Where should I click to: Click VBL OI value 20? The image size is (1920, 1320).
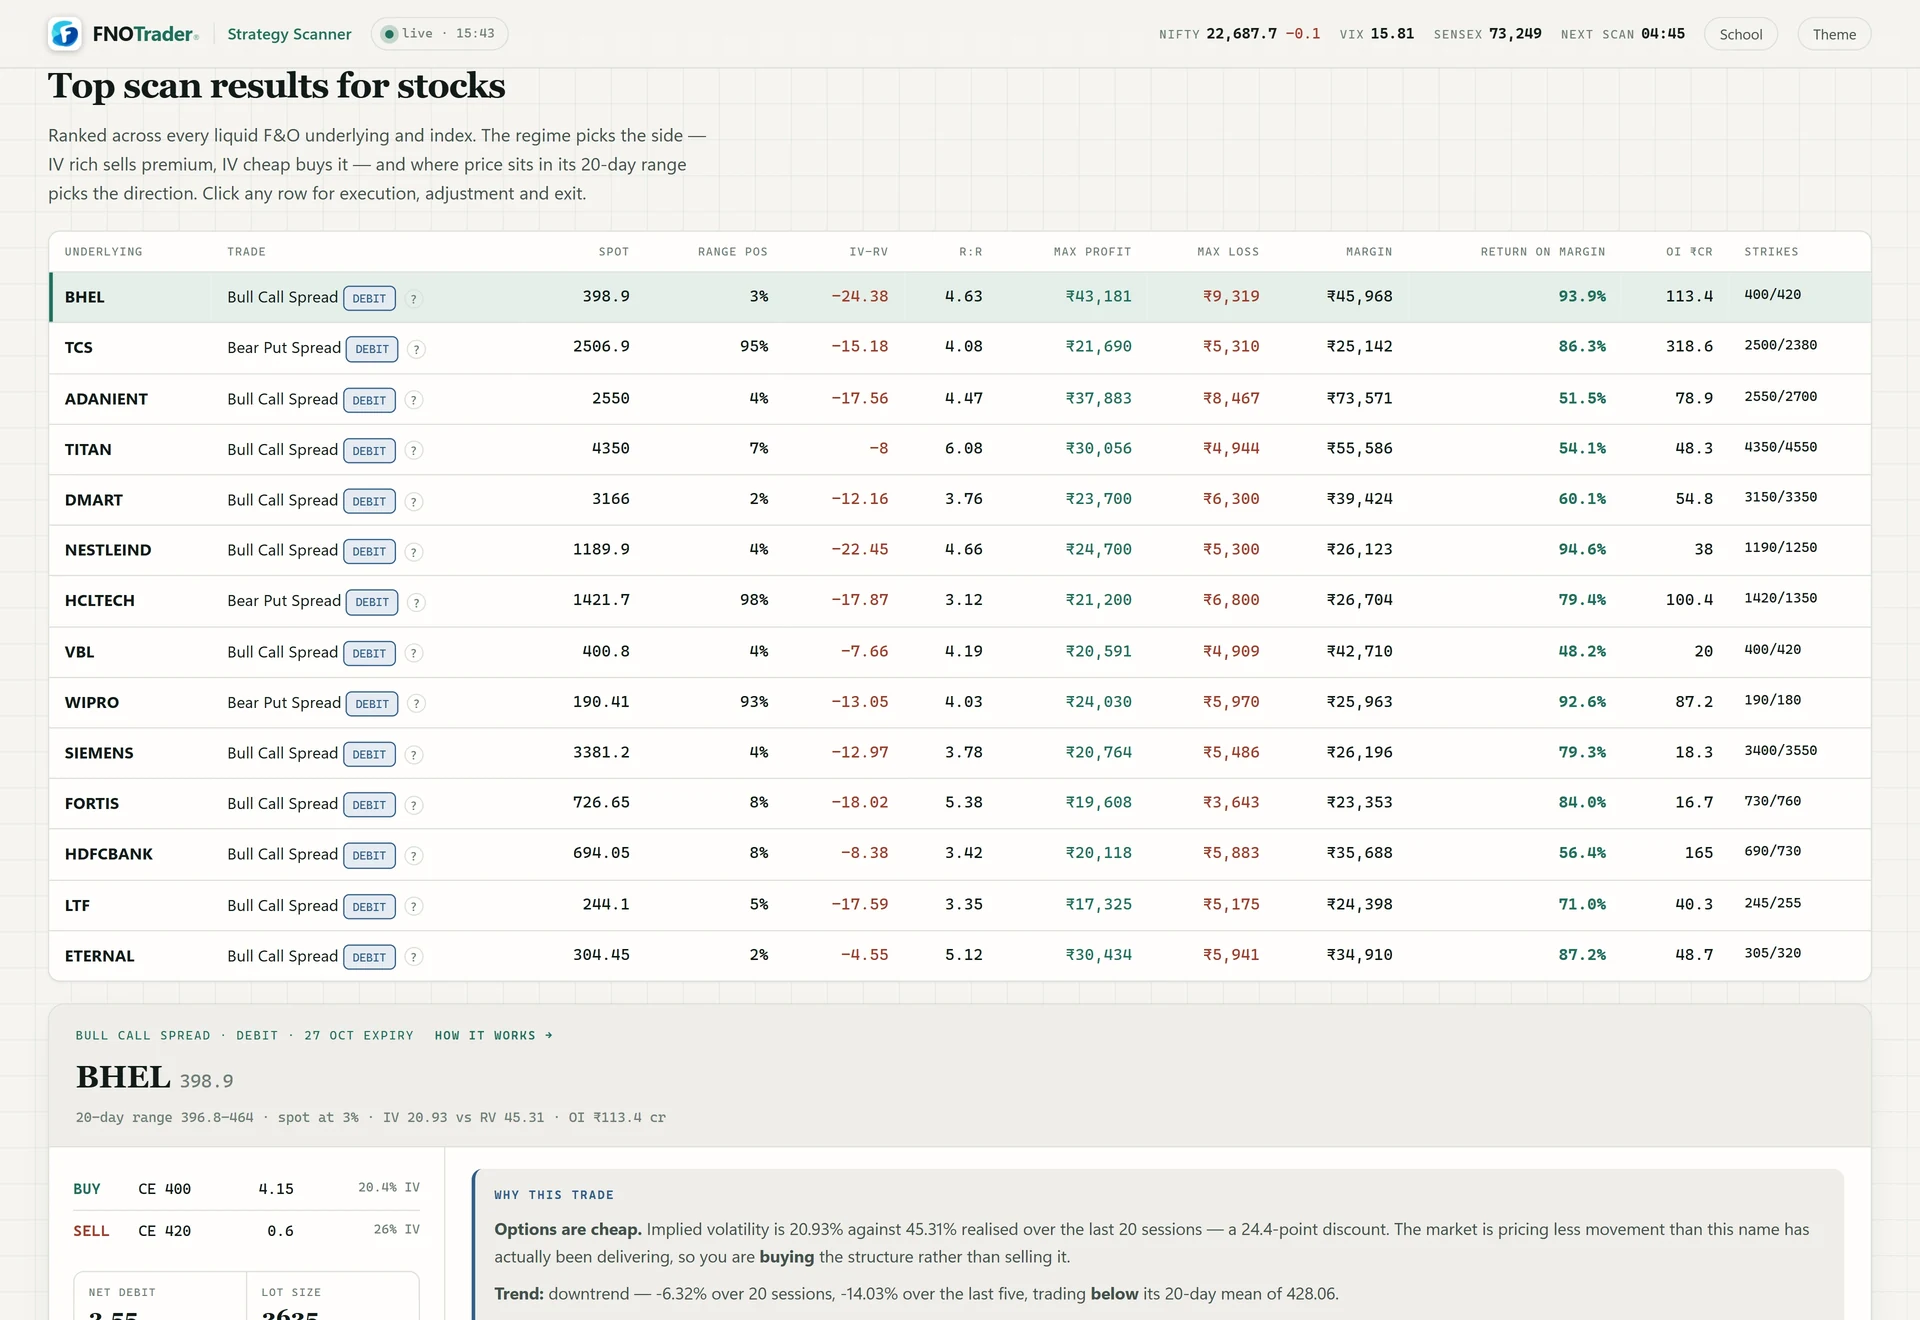coord(1703,651)
